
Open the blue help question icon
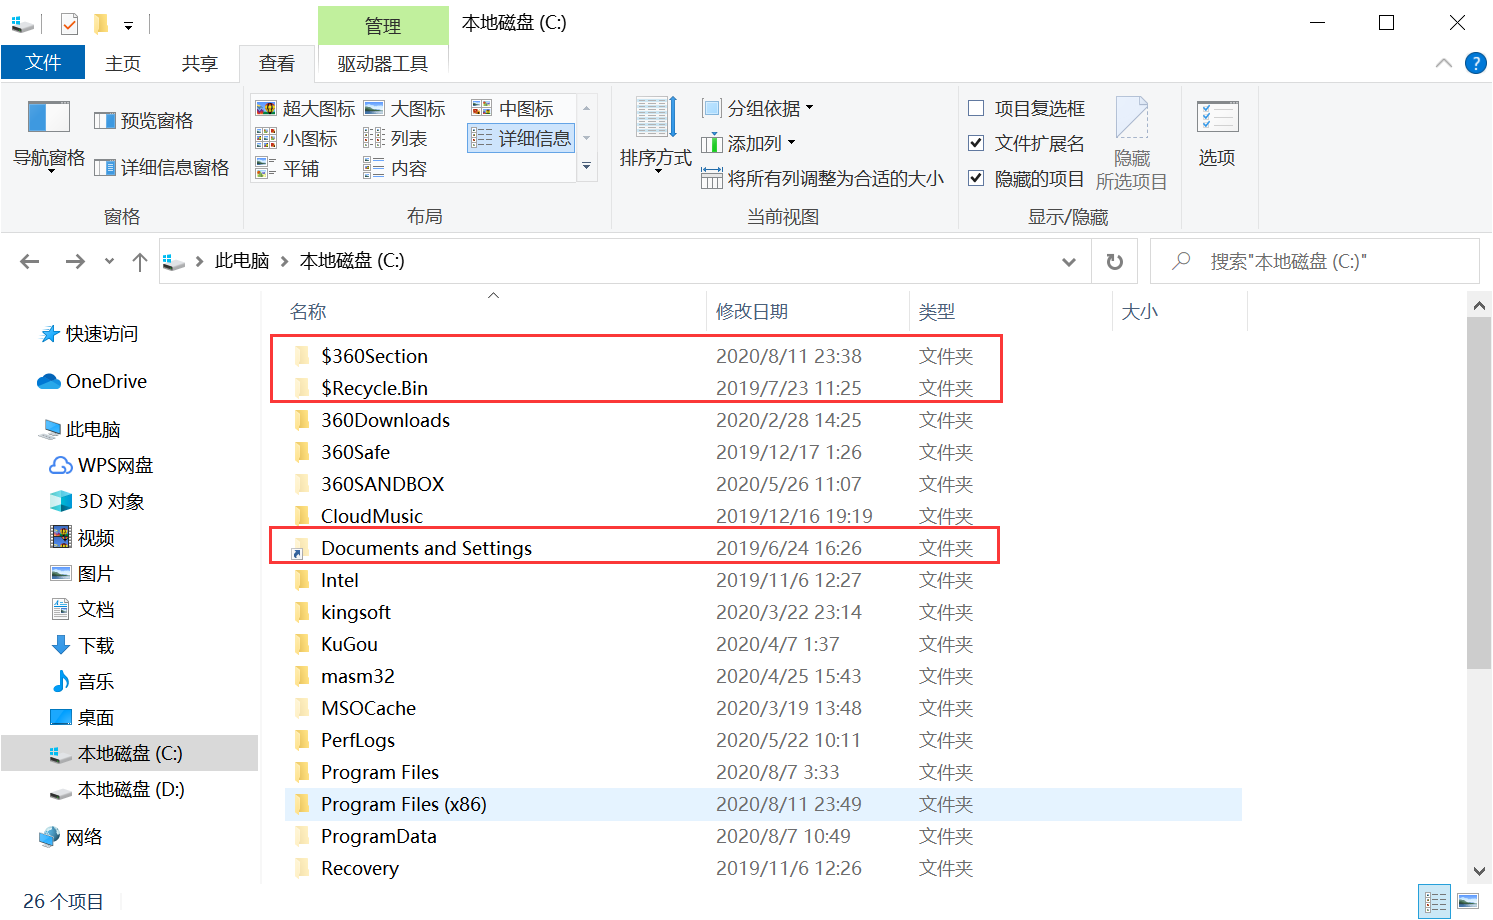pos(1475,63)
